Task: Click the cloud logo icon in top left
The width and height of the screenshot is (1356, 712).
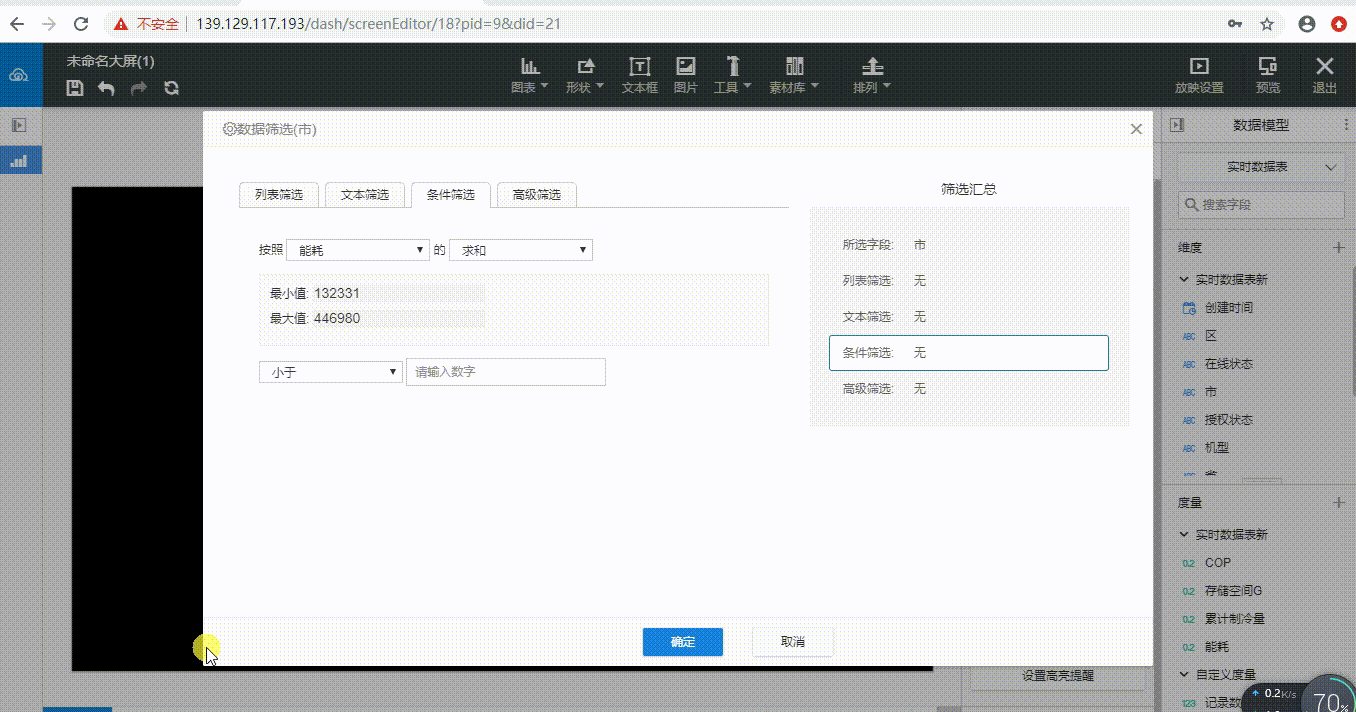Action: [18, 76]
